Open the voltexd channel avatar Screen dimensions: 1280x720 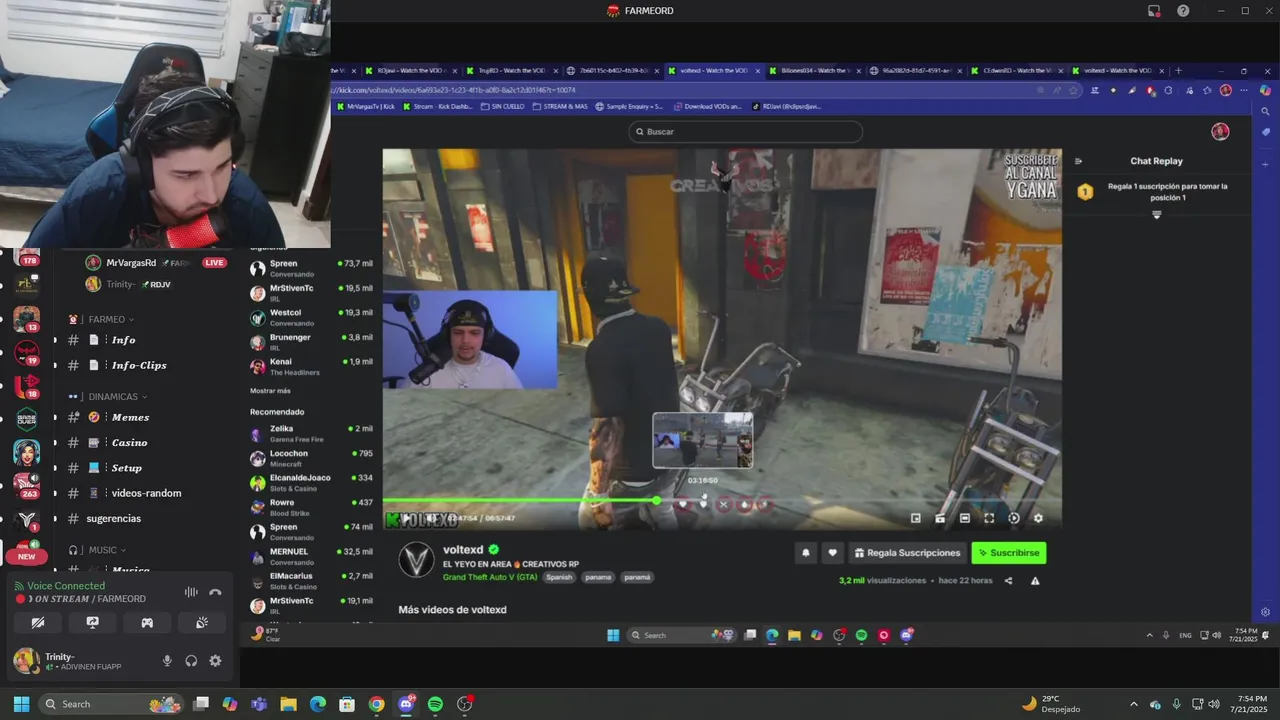(416, 560)
